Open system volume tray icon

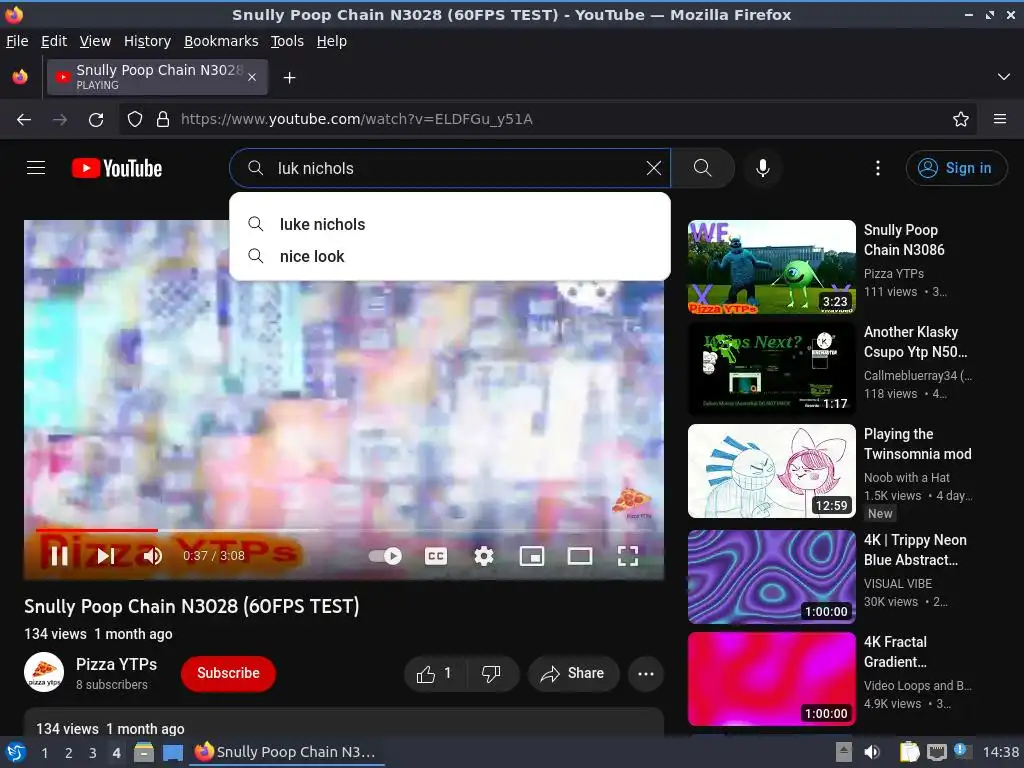pyautogui.click(x=872, y=752)
